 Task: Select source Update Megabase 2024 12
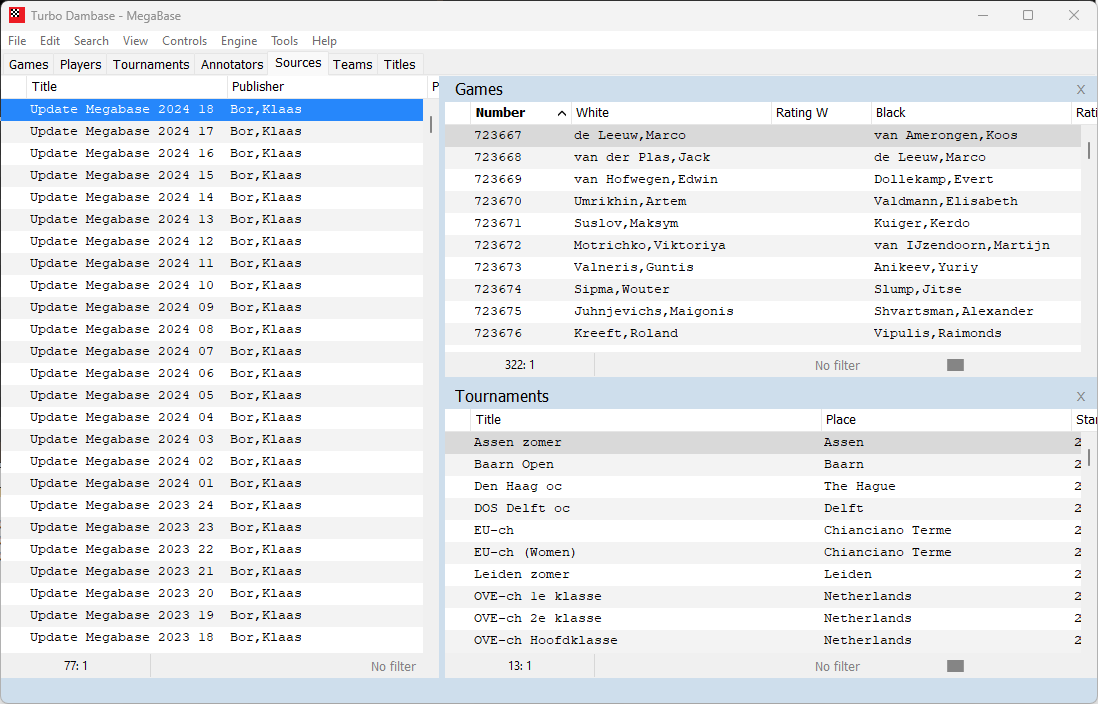[212, 241]
